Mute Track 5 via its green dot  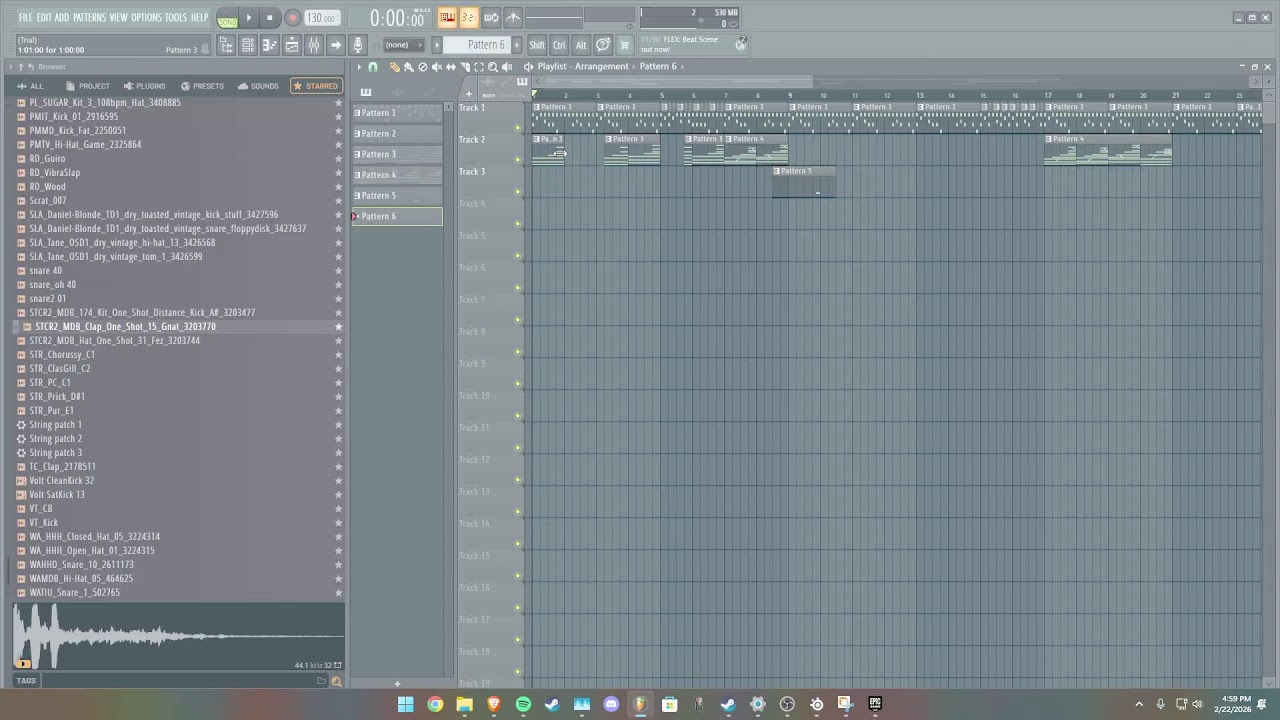point(518,256)
